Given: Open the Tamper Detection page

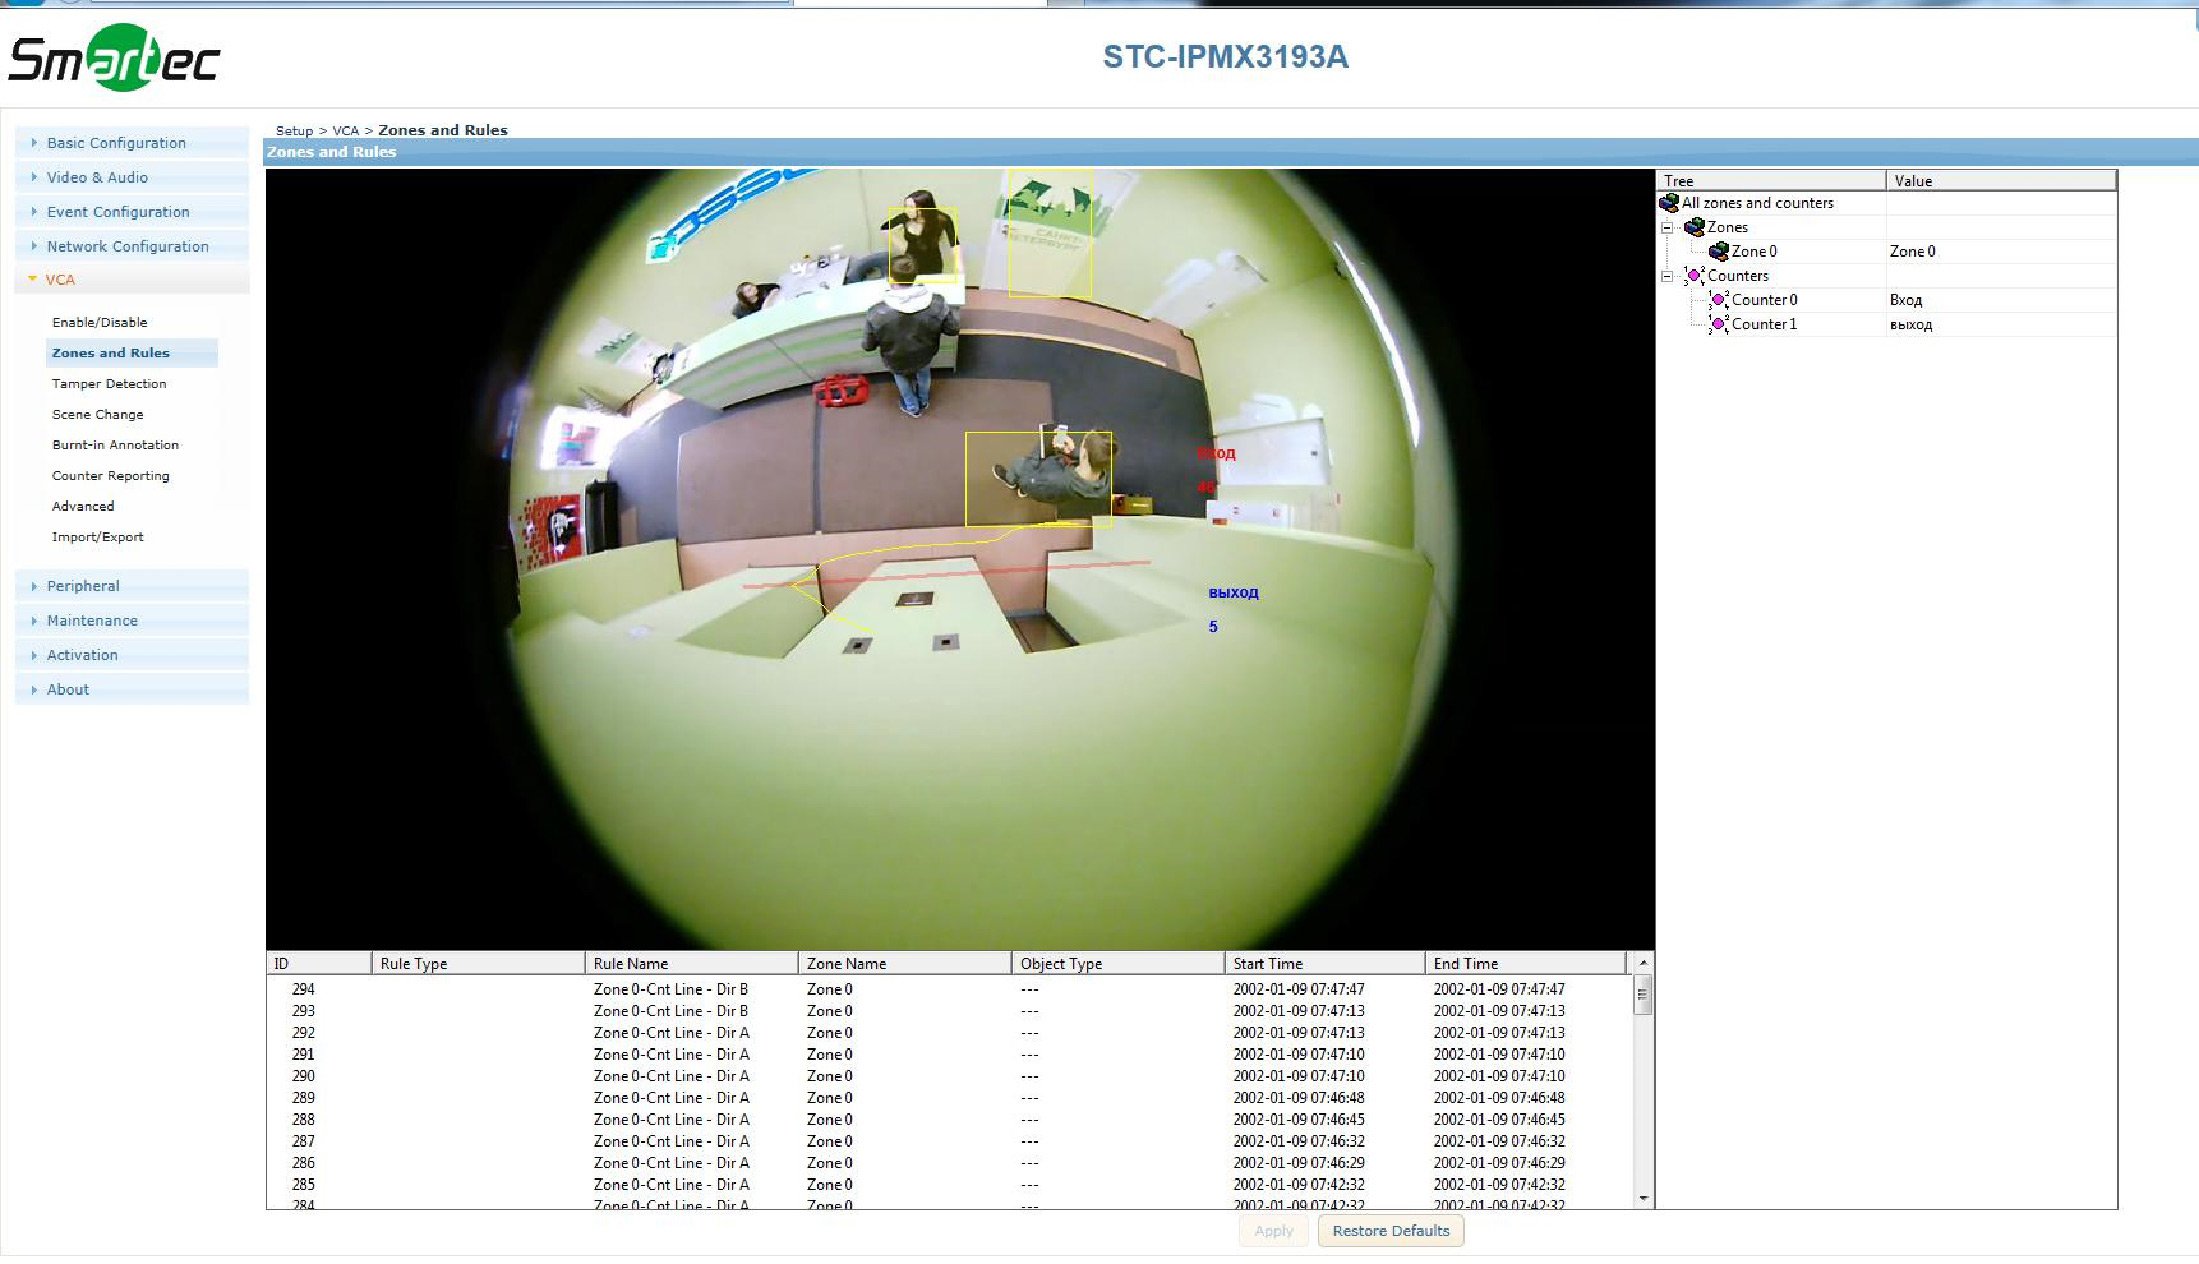Looking at the screenshot, I should [109, 384].
